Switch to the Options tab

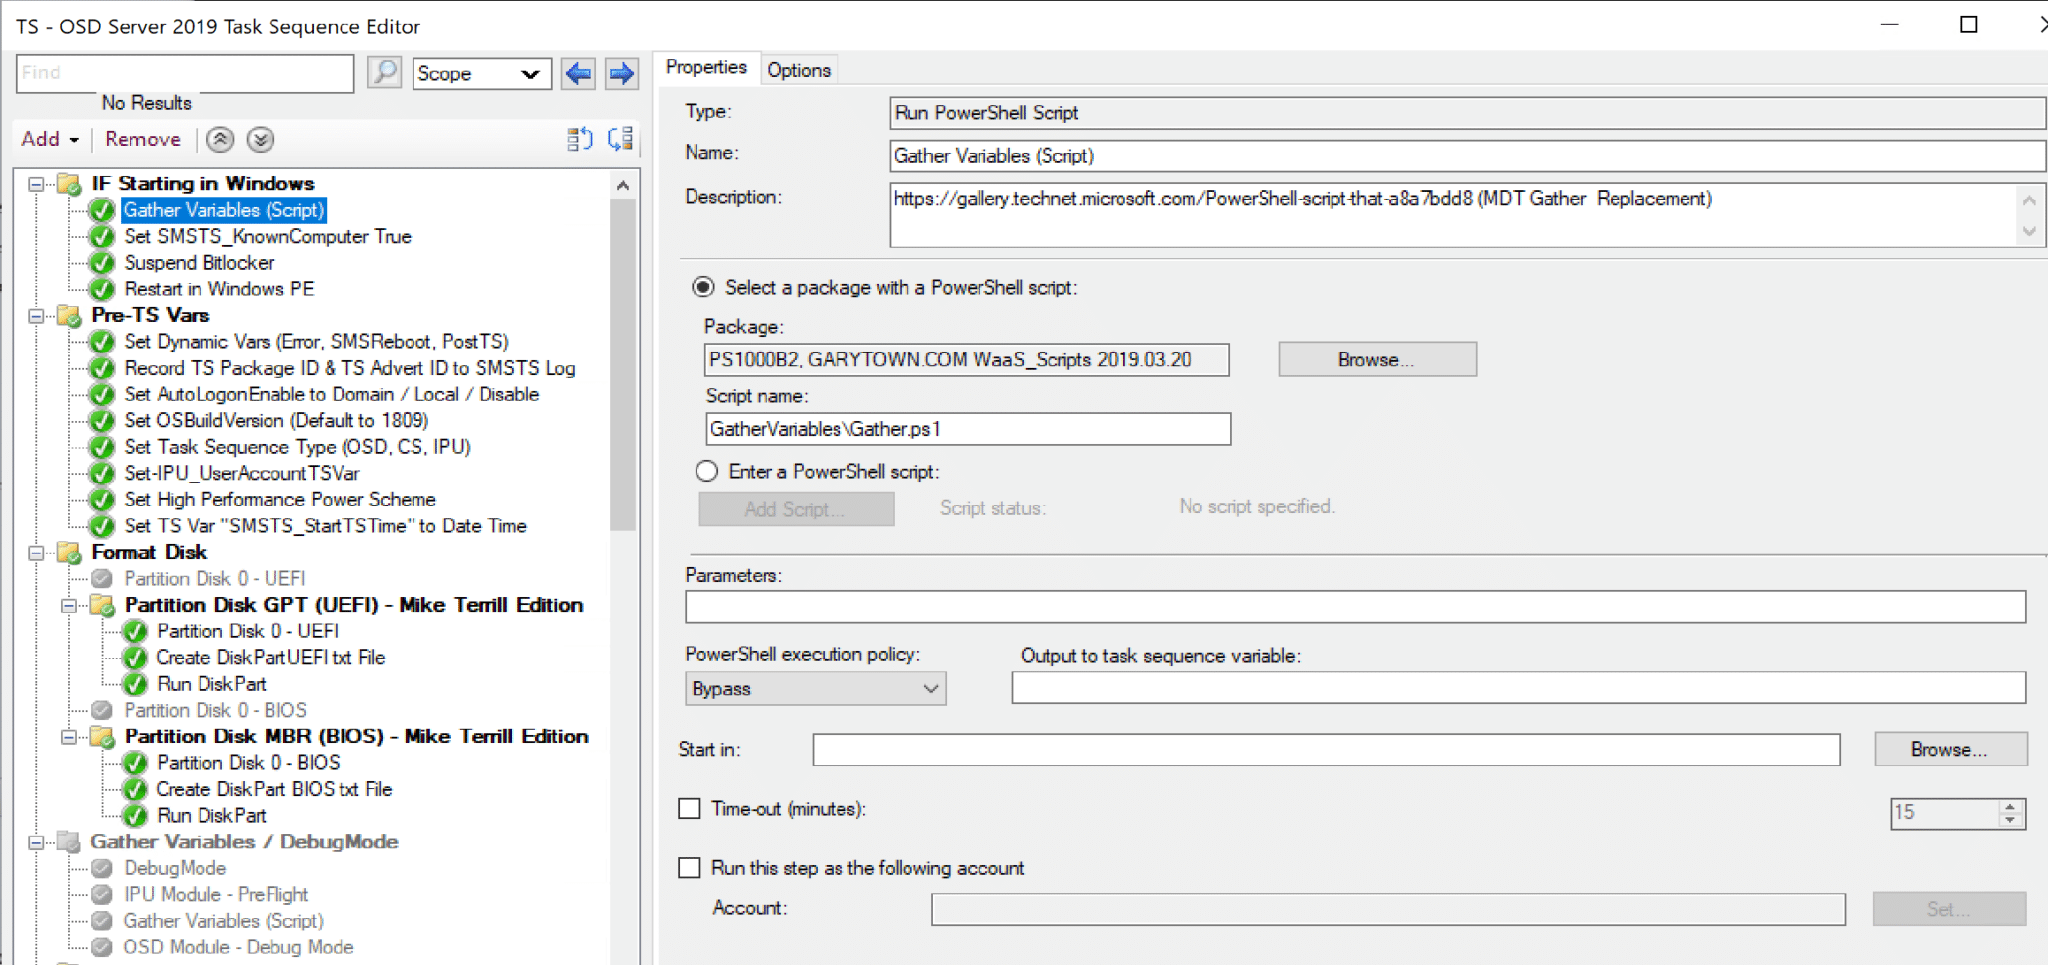coord(798,68)
